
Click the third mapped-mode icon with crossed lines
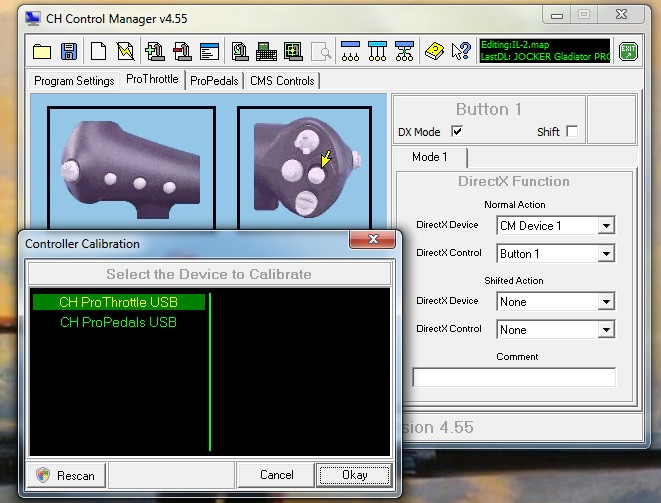[404, 51]
